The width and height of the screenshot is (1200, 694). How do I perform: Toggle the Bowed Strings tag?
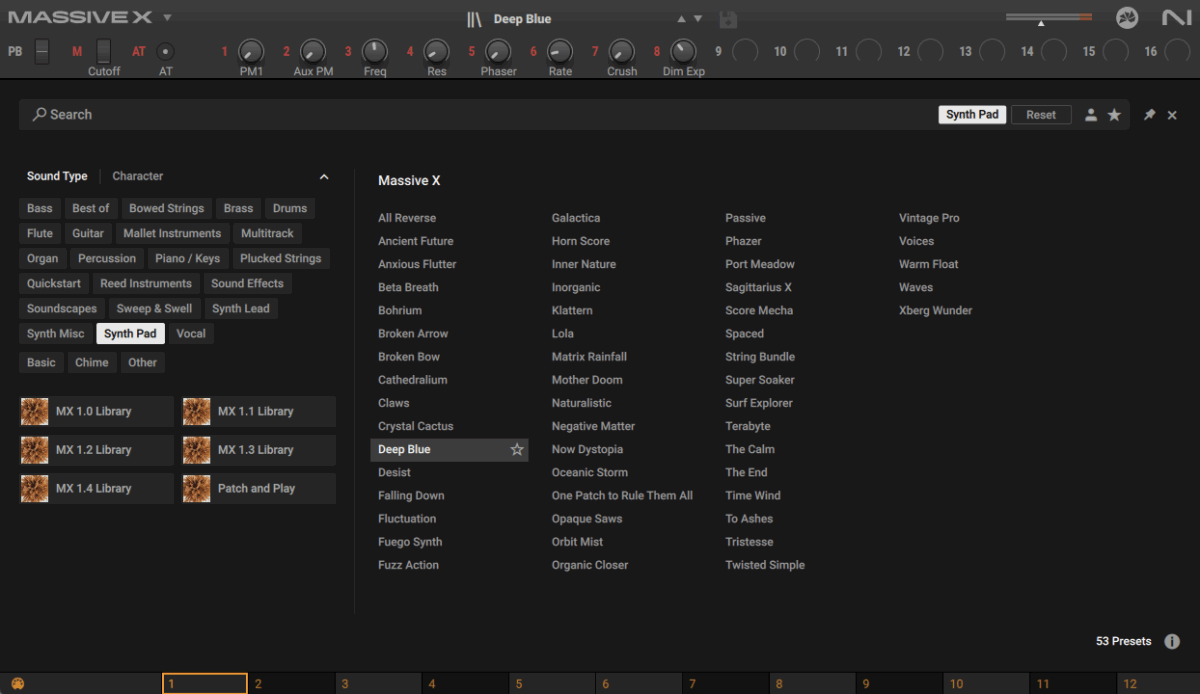(x=166, y=209)
